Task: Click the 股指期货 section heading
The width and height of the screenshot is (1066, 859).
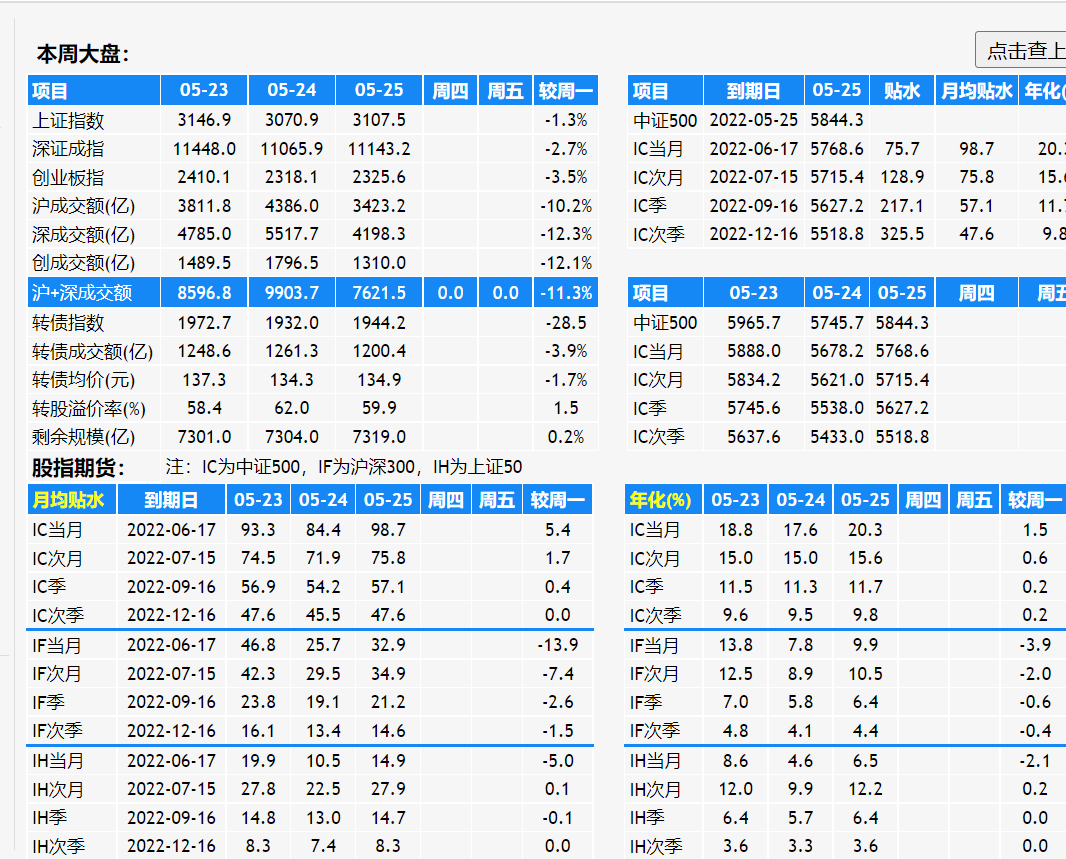Action: click(78, 468)
